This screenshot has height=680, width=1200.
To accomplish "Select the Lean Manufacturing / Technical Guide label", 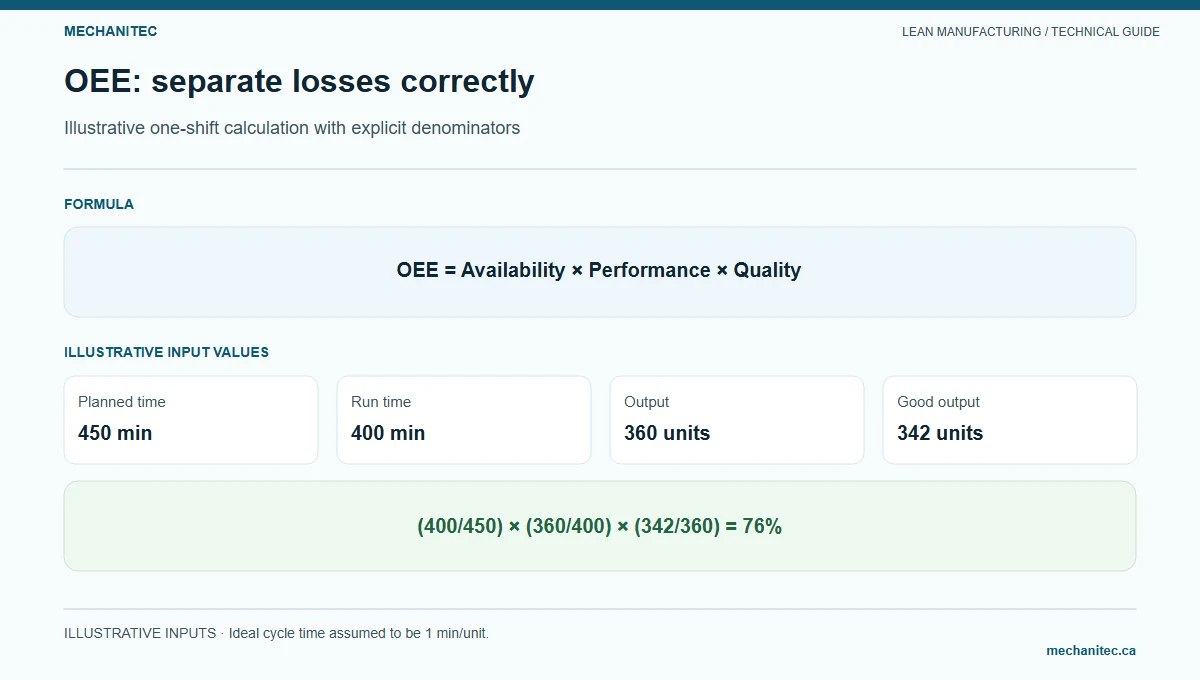I will 1031,32.
